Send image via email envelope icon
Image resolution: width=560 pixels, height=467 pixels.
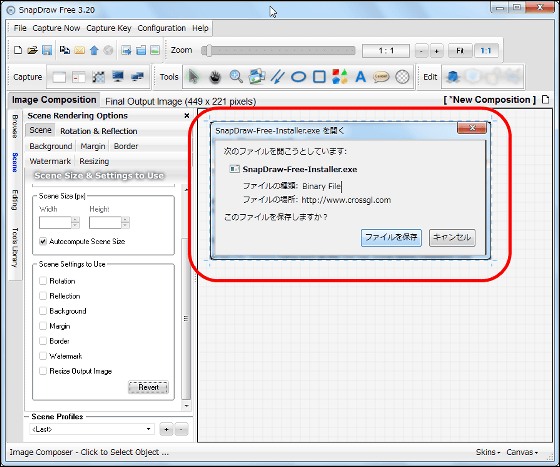point(79,50)
